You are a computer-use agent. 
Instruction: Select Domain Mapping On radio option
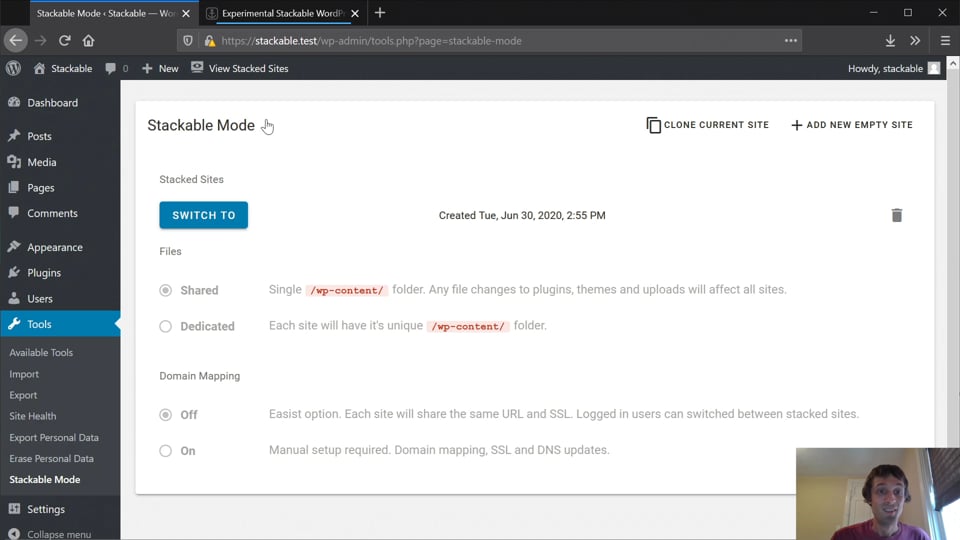[165, 451]
